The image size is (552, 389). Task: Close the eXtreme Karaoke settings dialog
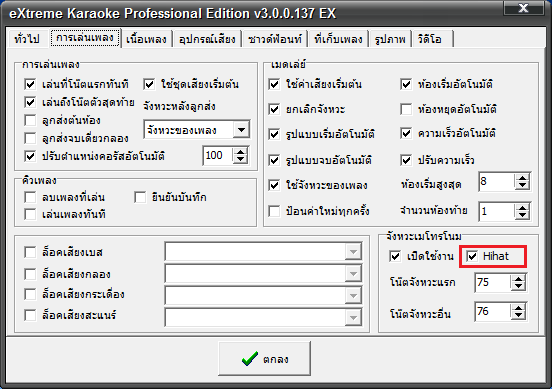click(523, 8)
